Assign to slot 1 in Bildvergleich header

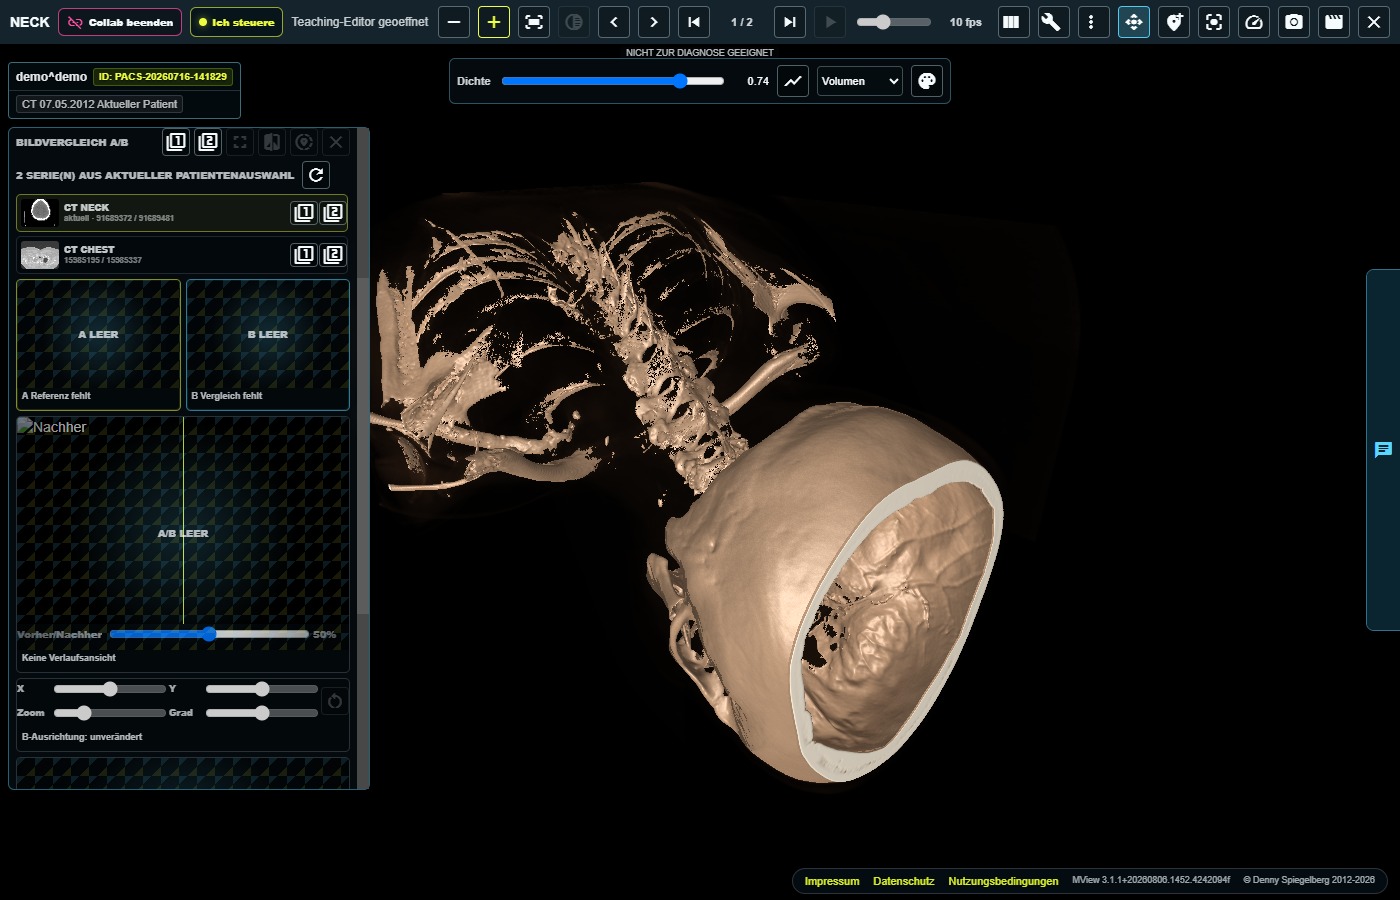click(176, 142)
